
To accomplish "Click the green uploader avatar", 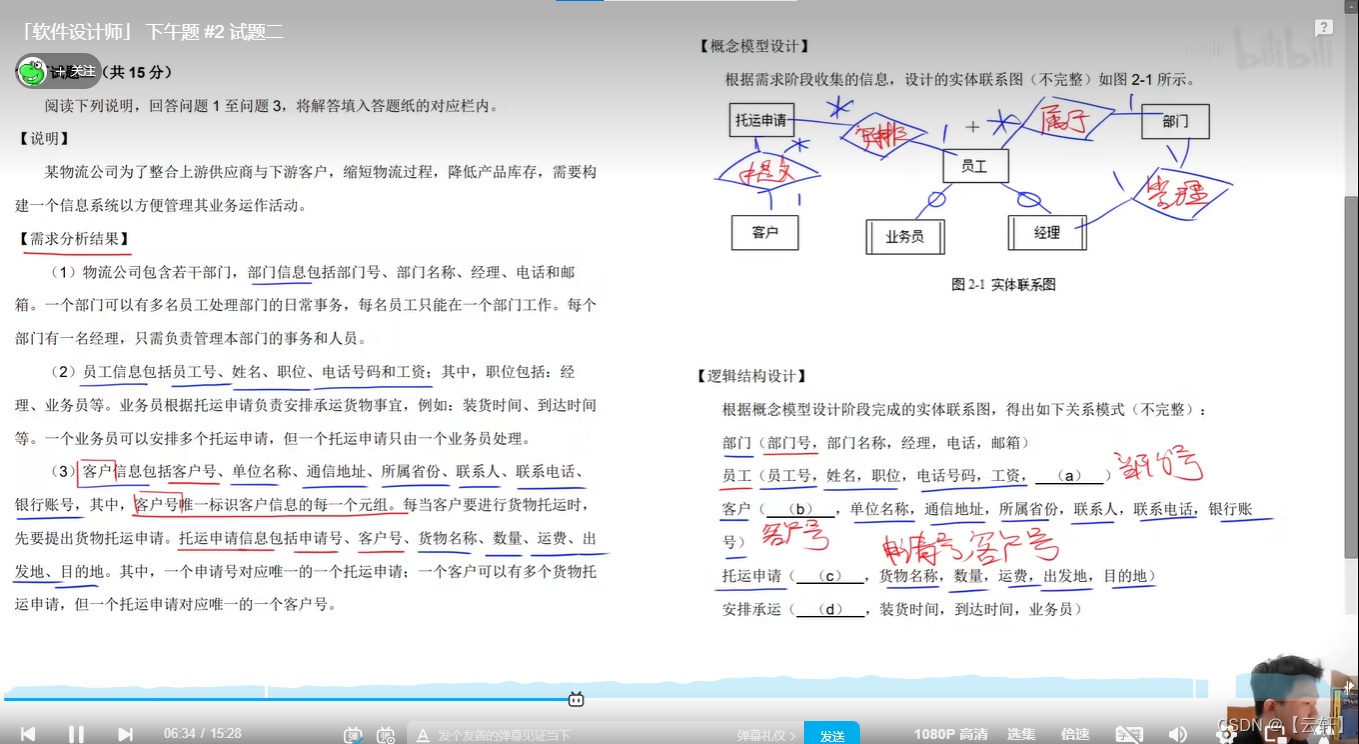I will (32, 72).
